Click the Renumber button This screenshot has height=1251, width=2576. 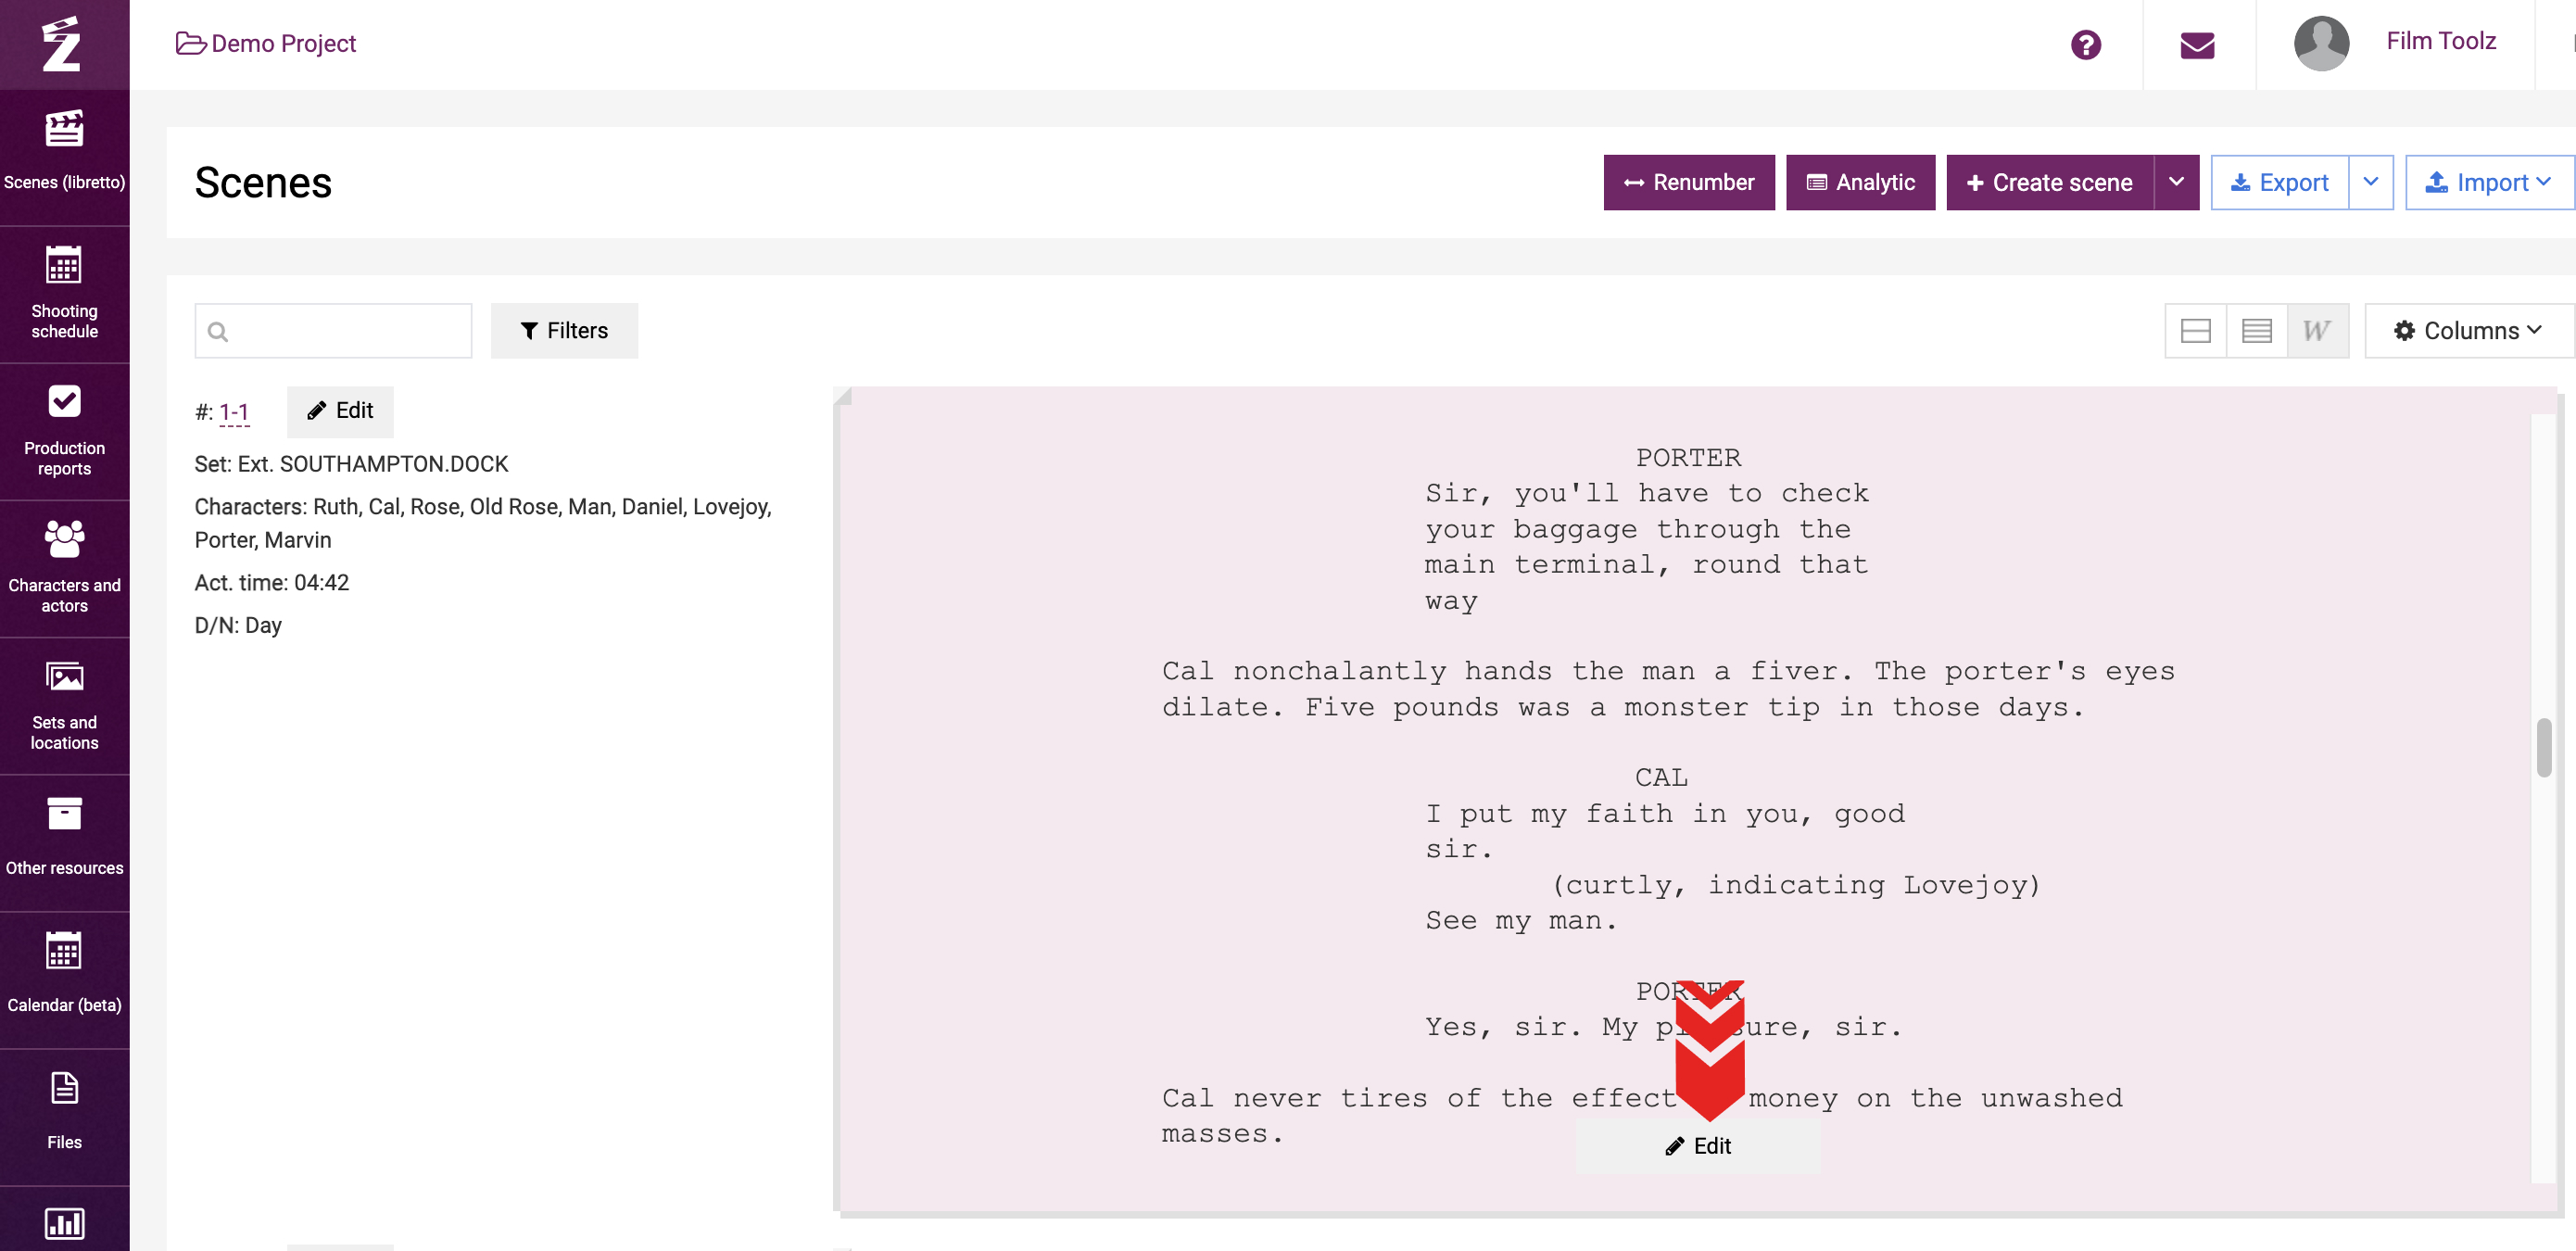click(1688, 183)
